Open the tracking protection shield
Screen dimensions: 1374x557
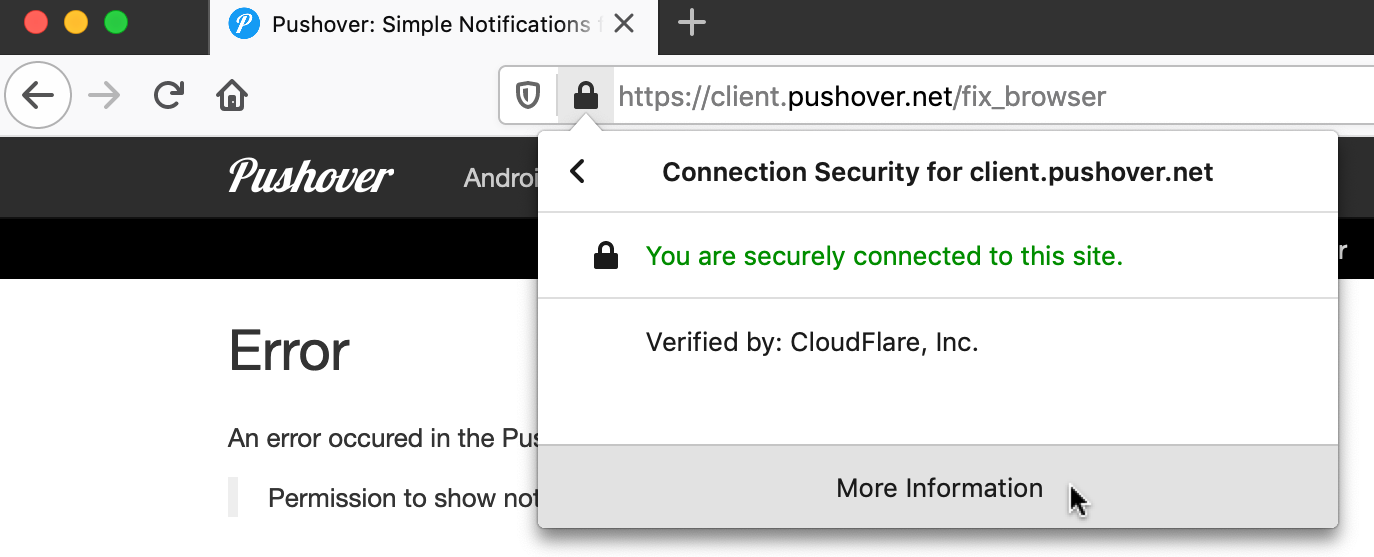pos(528,96)
